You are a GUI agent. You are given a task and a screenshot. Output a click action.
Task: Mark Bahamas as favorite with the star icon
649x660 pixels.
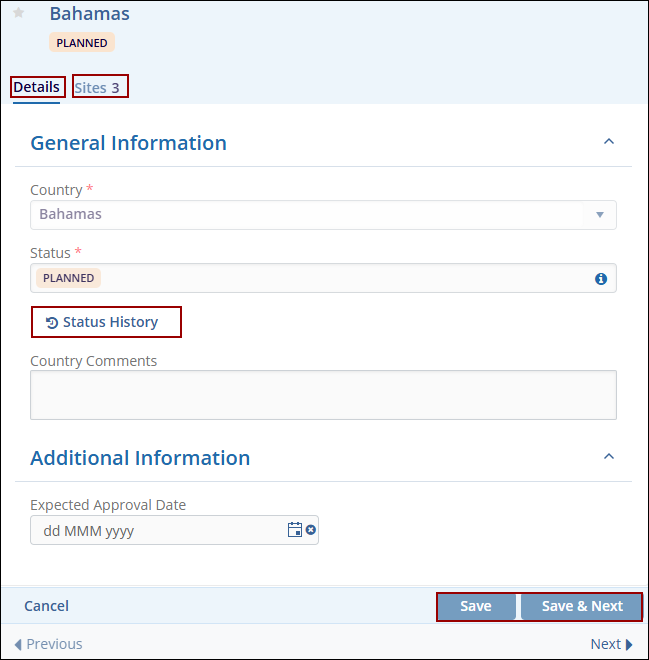pyautogui.click(x=18, y=13)
